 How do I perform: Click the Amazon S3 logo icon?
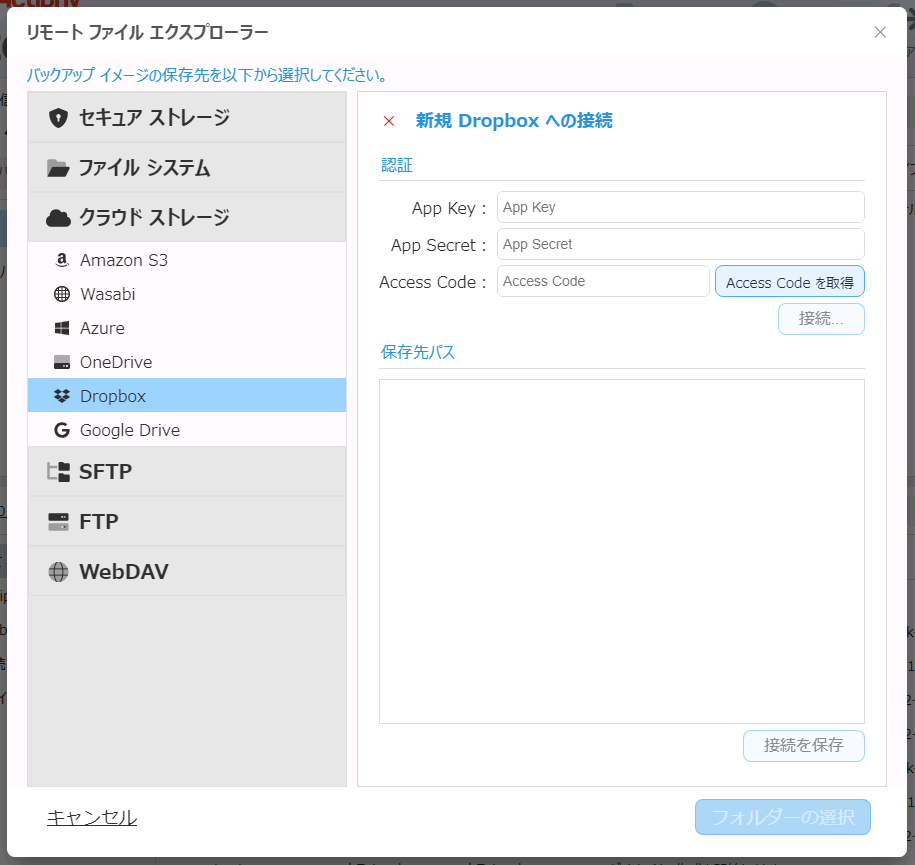pos(61,260)
